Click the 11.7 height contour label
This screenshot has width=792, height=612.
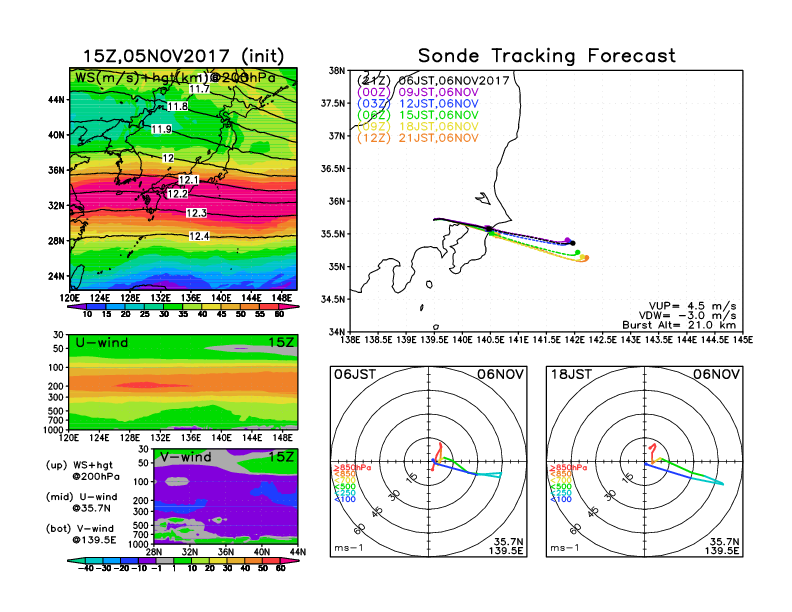[199, 89]
